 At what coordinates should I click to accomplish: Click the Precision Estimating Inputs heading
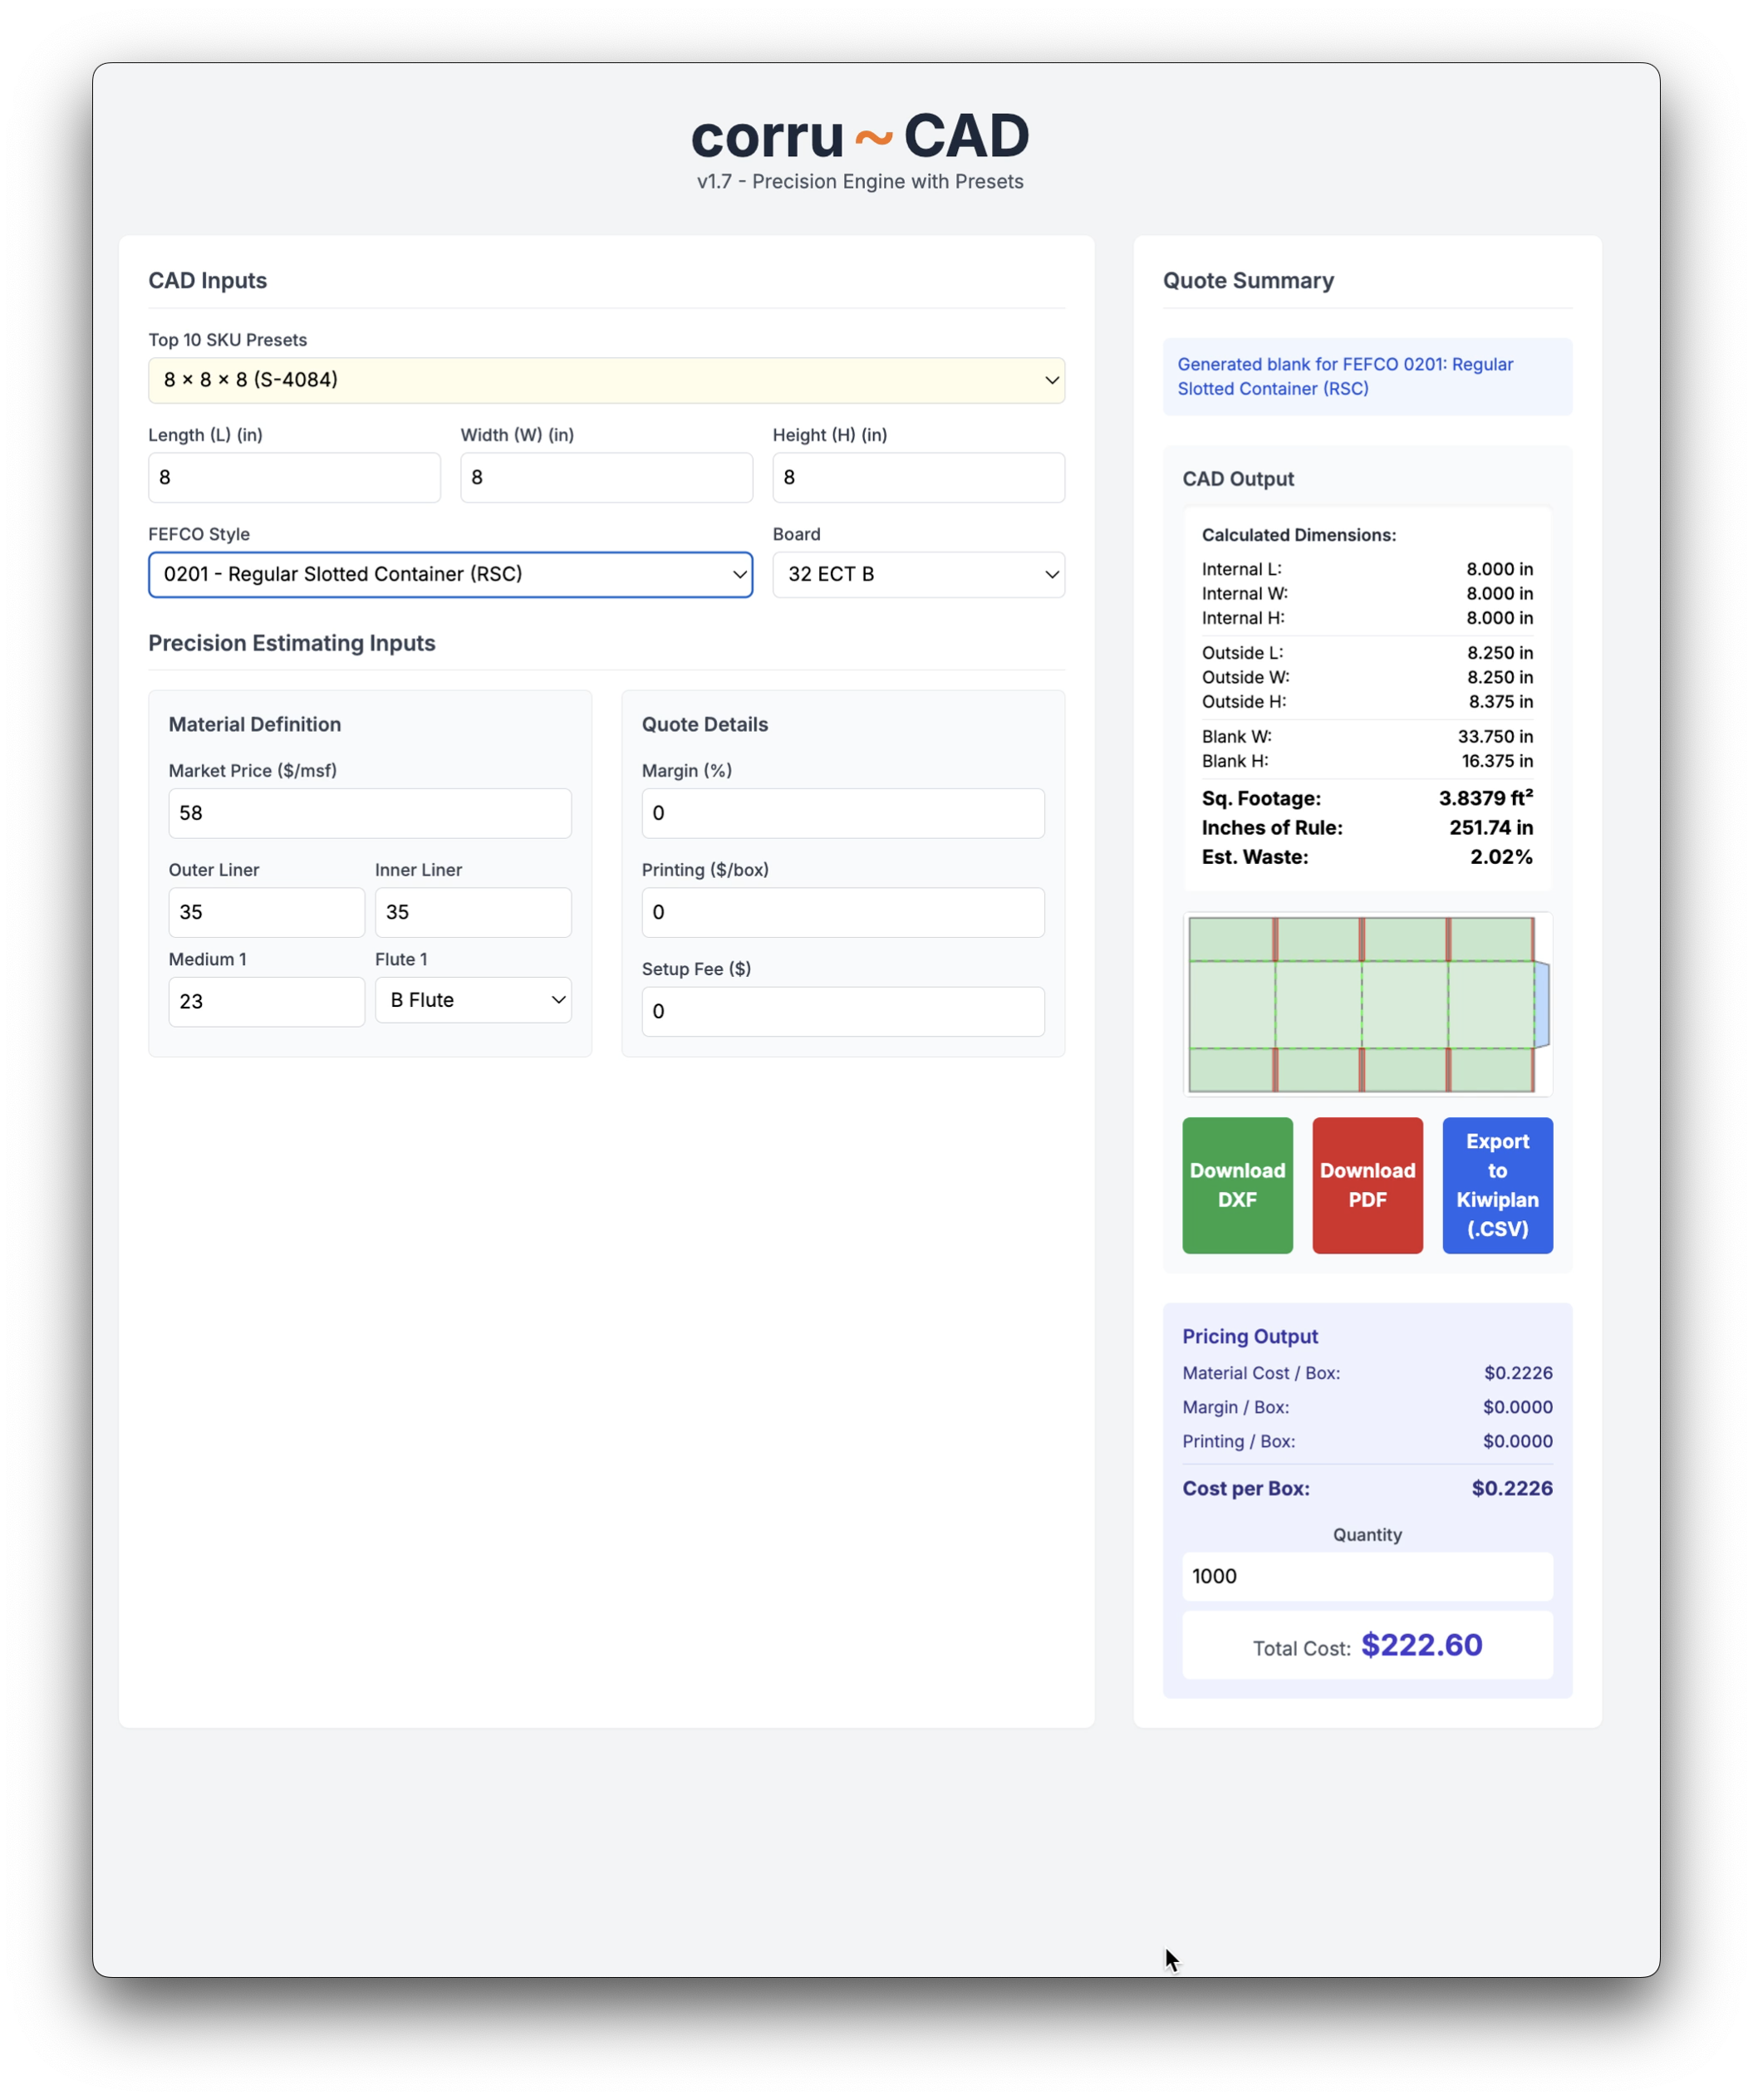(x=292, y=643)
